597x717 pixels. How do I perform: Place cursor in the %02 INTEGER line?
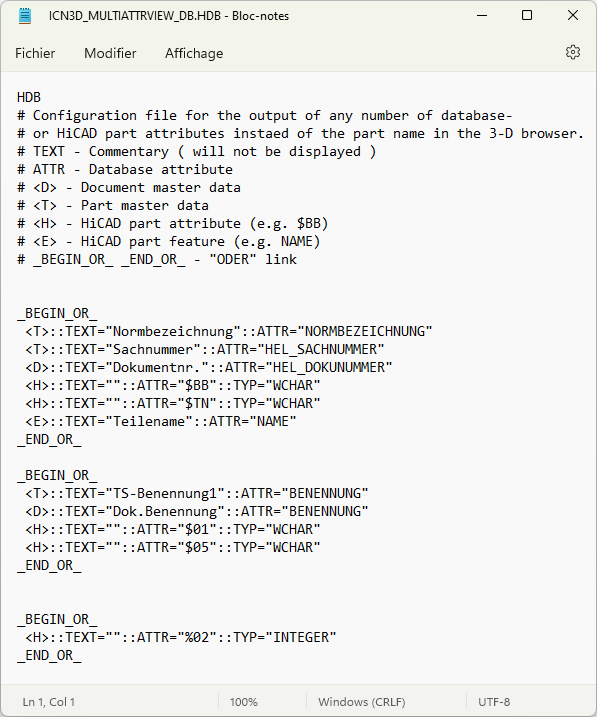click(x=181, y=637)
